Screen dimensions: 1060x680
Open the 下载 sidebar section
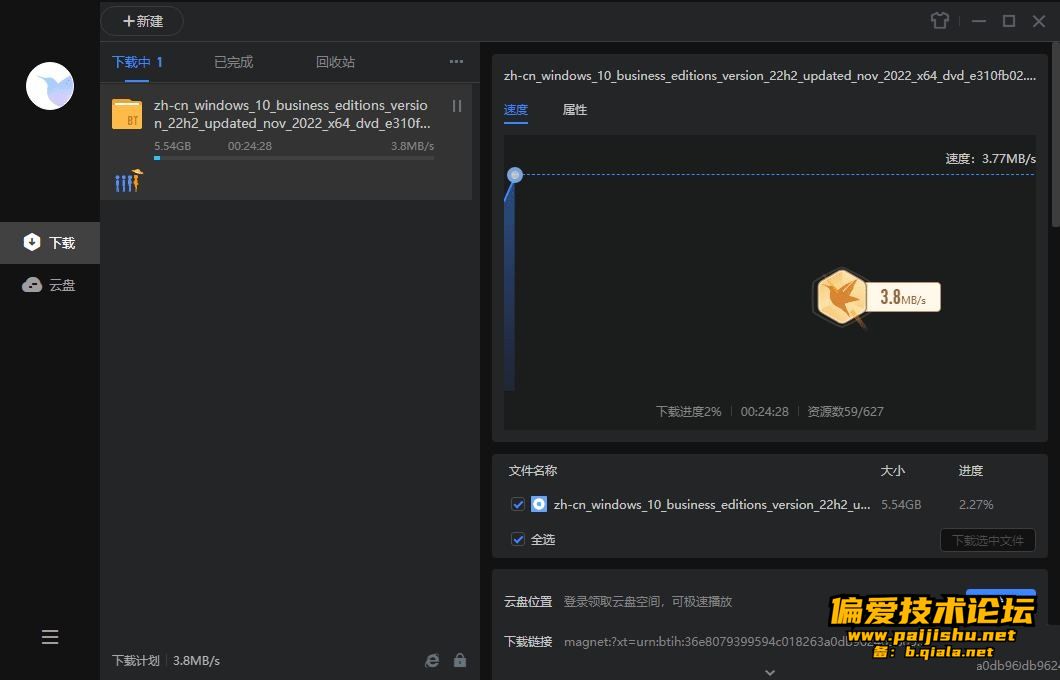click(50, 243)
